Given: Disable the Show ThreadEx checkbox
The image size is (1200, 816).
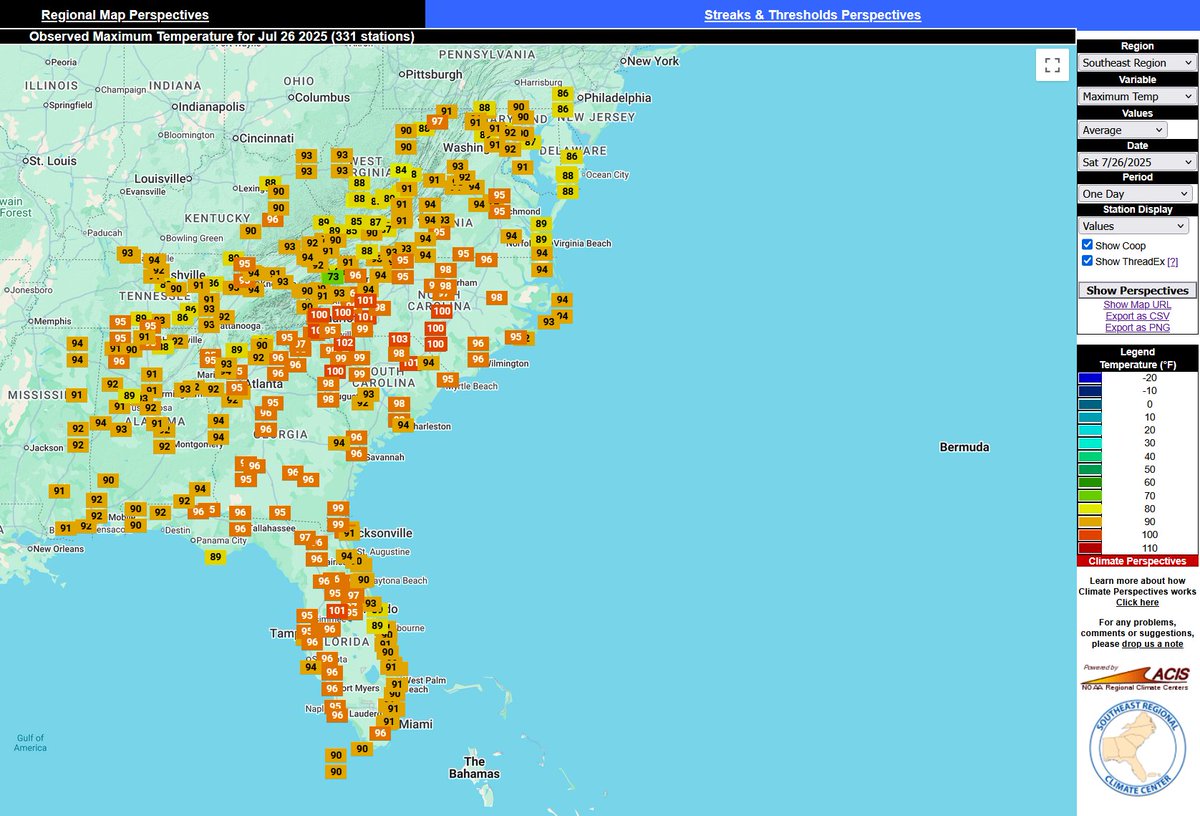Looking at the screenshot, I should coord(1087,261).
